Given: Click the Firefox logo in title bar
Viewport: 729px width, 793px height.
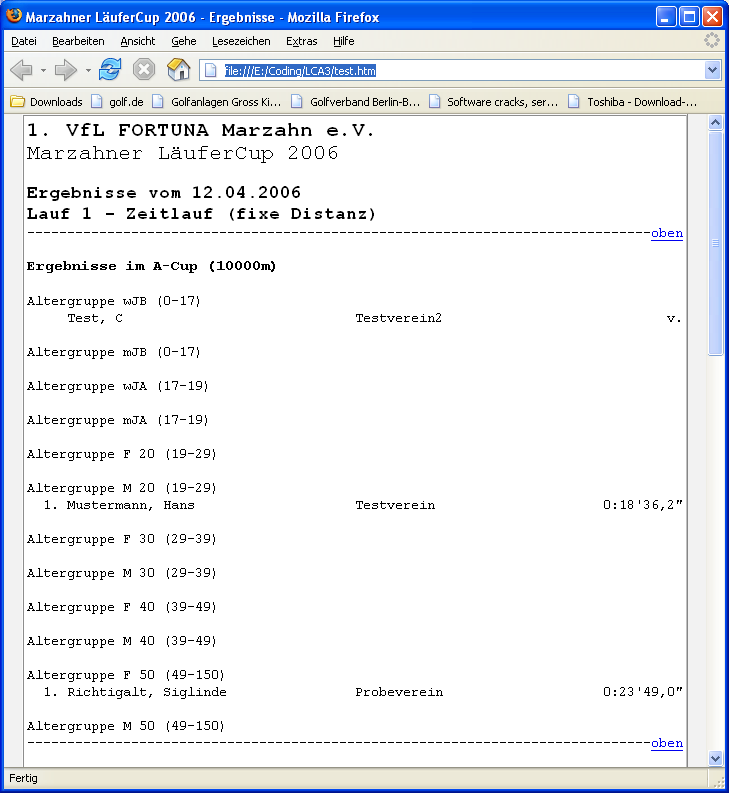Looking at the screenshot, I should coord(14,16).
